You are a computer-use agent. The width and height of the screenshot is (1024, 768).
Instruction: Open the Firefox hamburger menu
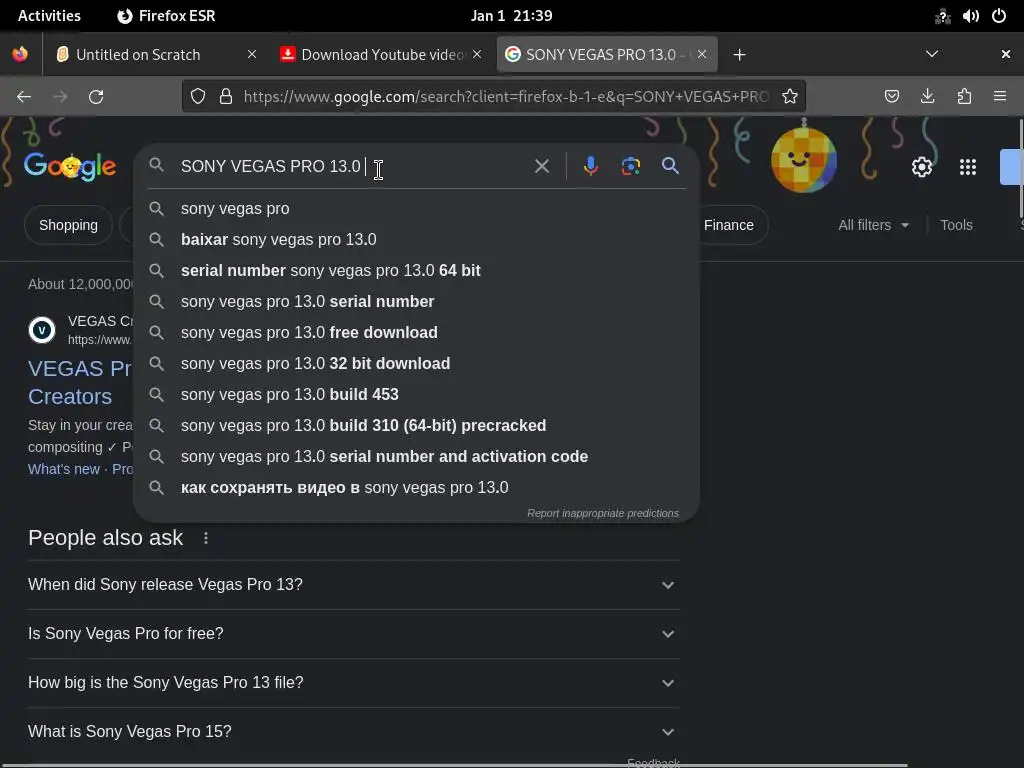(1000, 97)
